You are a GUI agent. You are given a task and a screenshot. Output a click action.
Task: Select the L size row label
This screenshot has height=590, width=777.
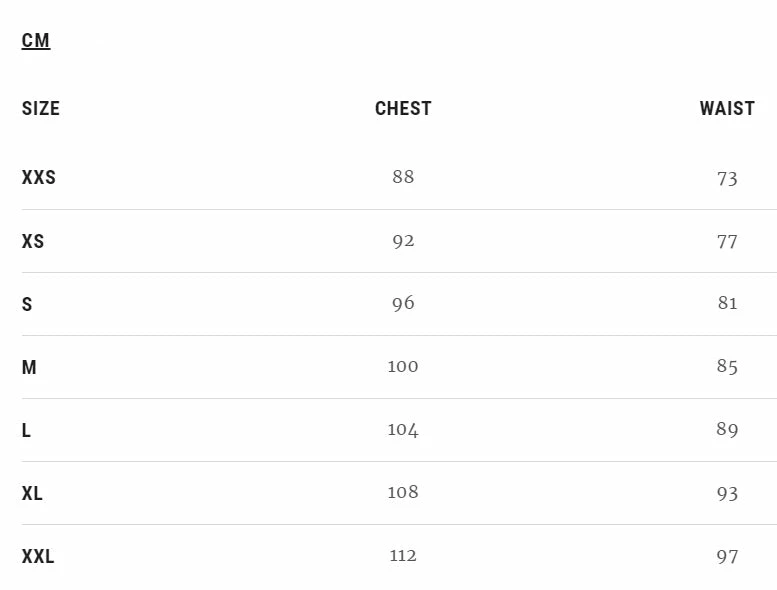click(x=26, y=430)
